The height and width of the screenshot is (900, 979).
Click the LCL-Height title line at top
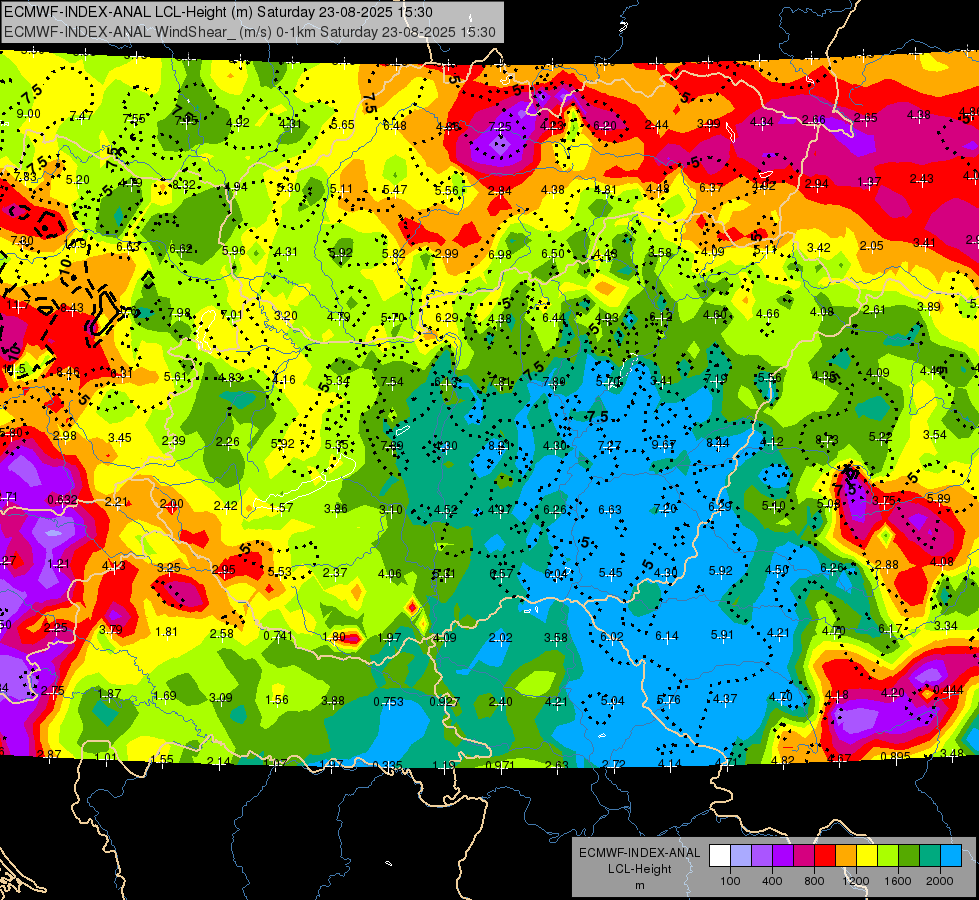pyautogui.click(x=218, y=12)
